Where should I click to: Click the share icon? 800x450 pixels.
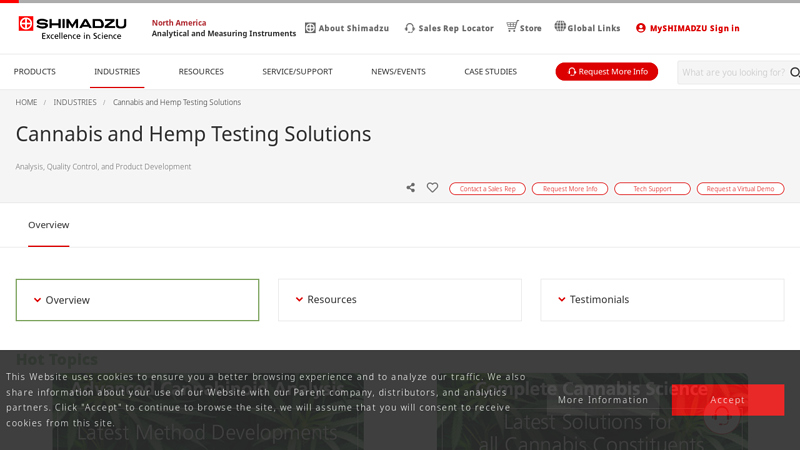[411, 188]
